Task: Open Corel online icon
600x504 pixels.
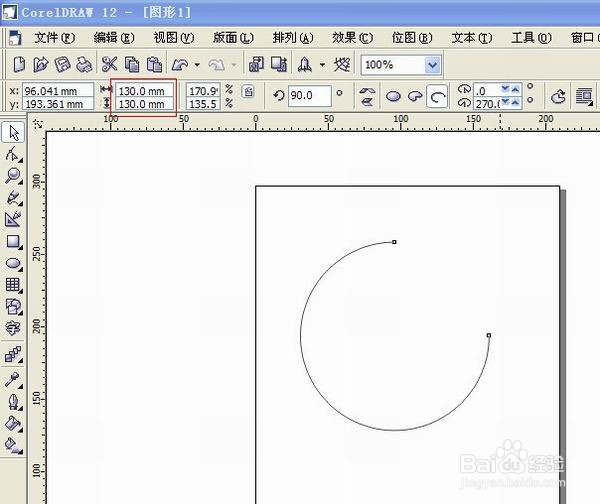Action: coord(342,64)
